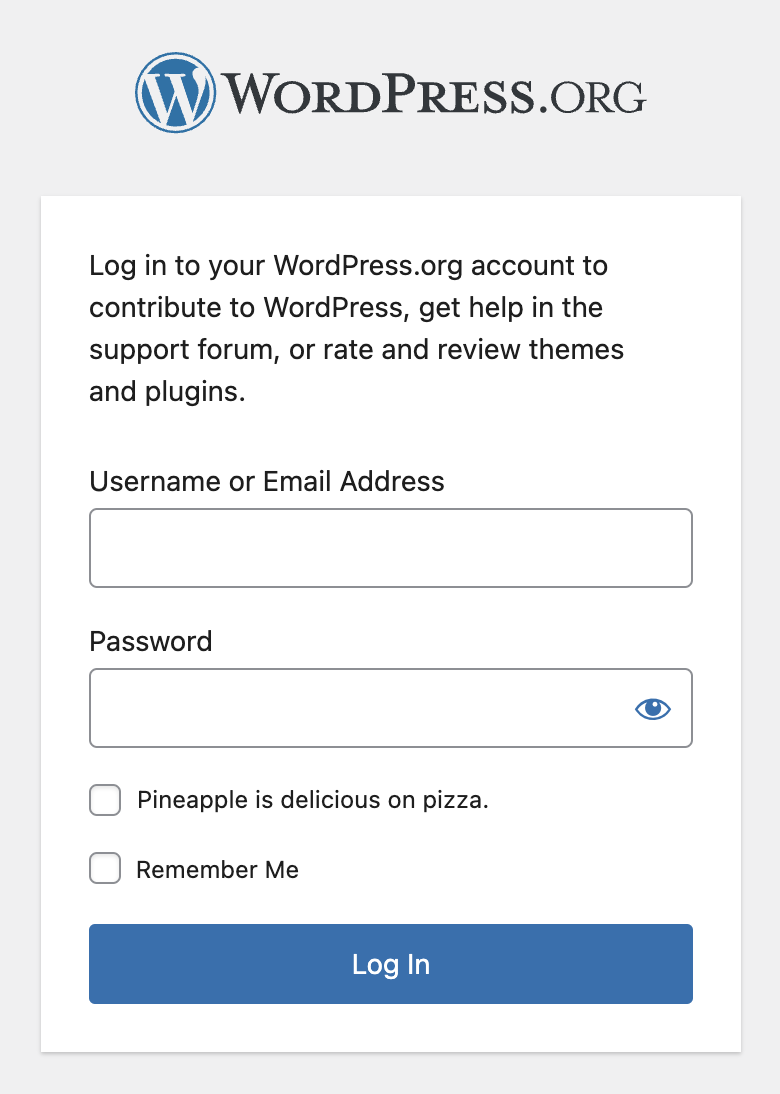
Task: Click the "Remember Me" label text
Action: [x=217, y=870]
